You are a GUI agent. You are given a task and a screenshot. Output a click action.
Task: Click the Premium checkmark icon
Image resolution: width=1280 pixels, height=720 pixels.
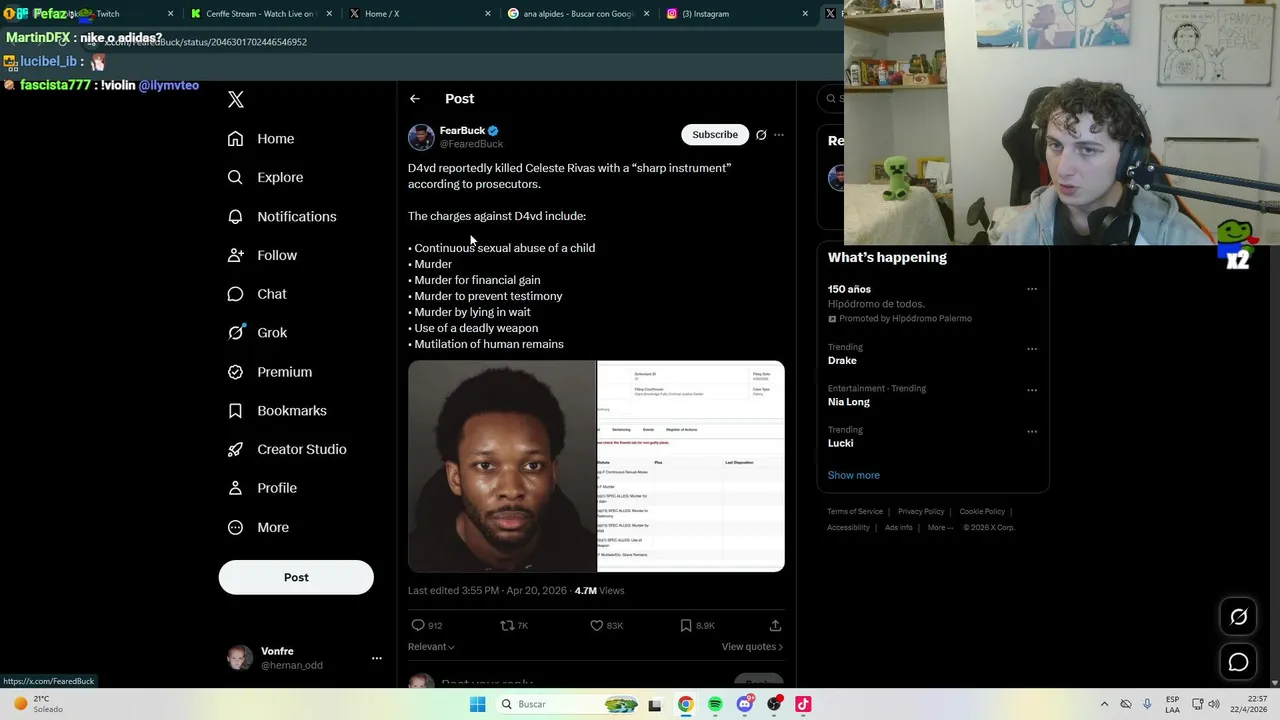click(235, 372)
